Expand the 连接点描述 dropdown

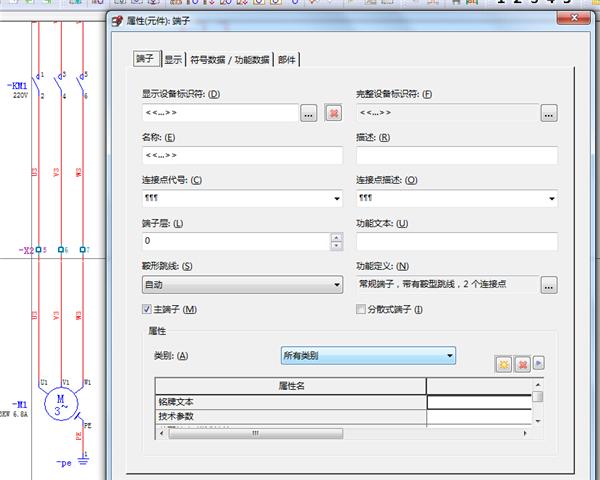pos(551,199)
